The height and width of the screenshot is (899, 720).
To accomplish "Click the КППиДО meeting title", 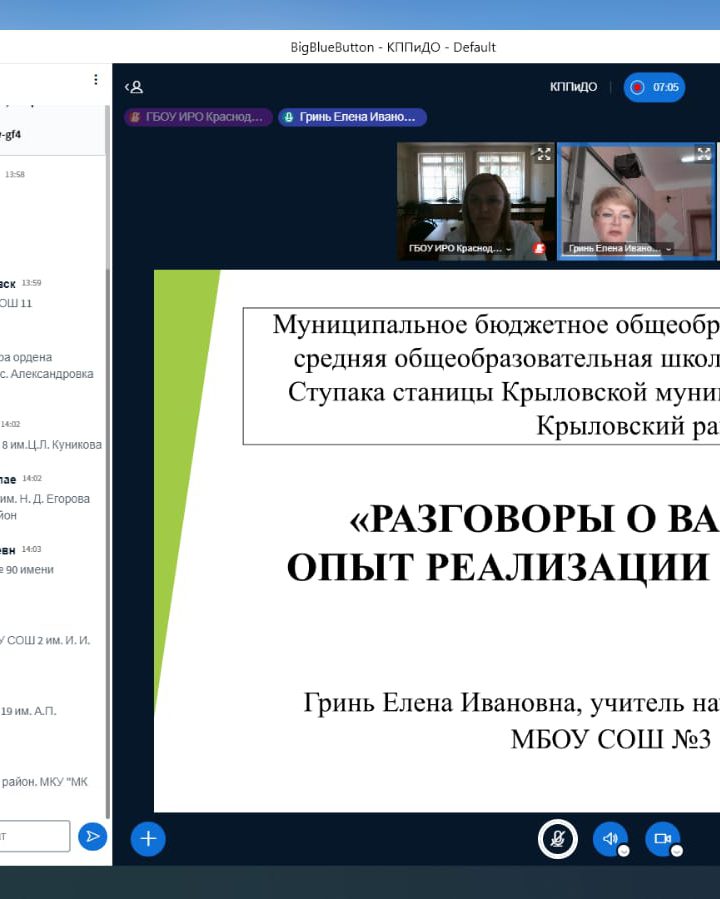I will pyautogui.click(x=573, y=87).
